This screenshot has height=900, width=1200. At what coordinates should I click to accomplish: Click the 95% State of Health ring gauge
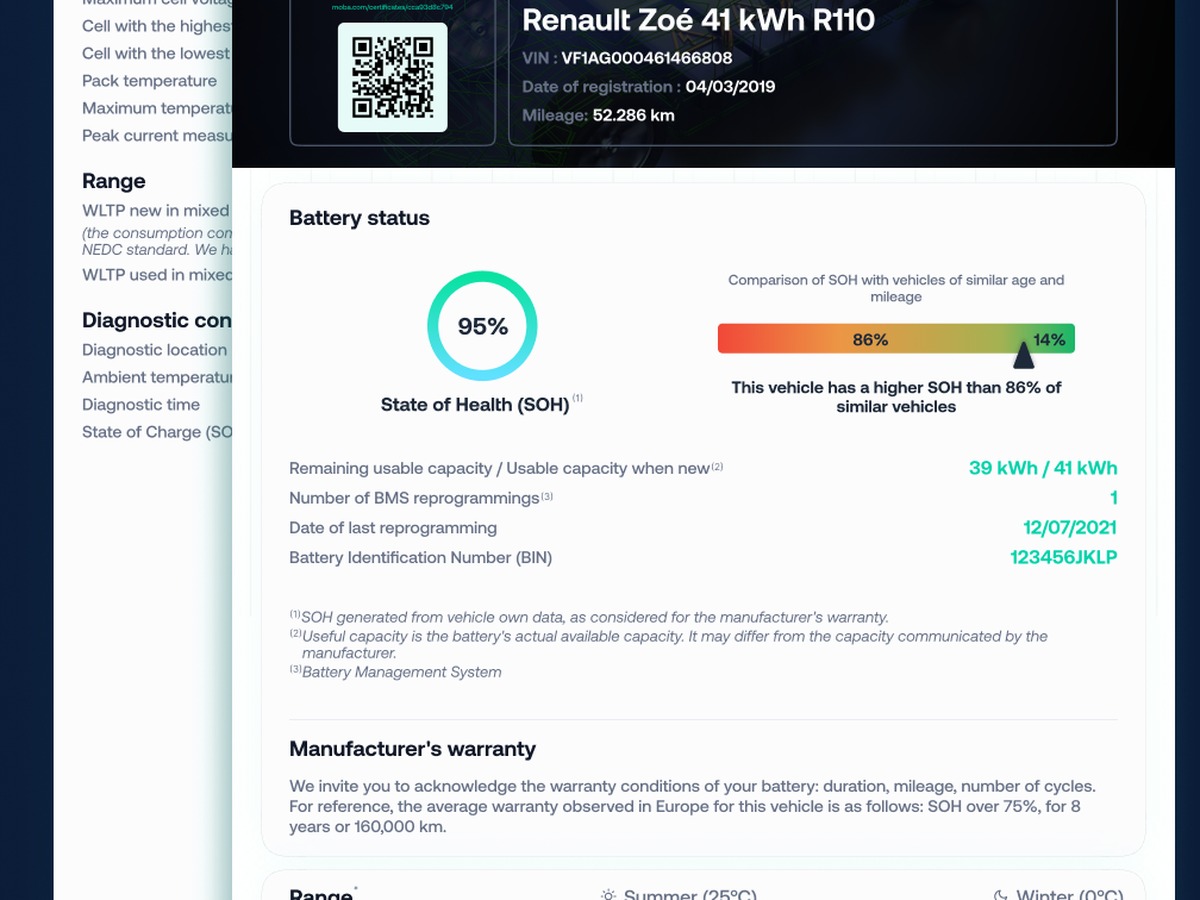pos(482,326)
